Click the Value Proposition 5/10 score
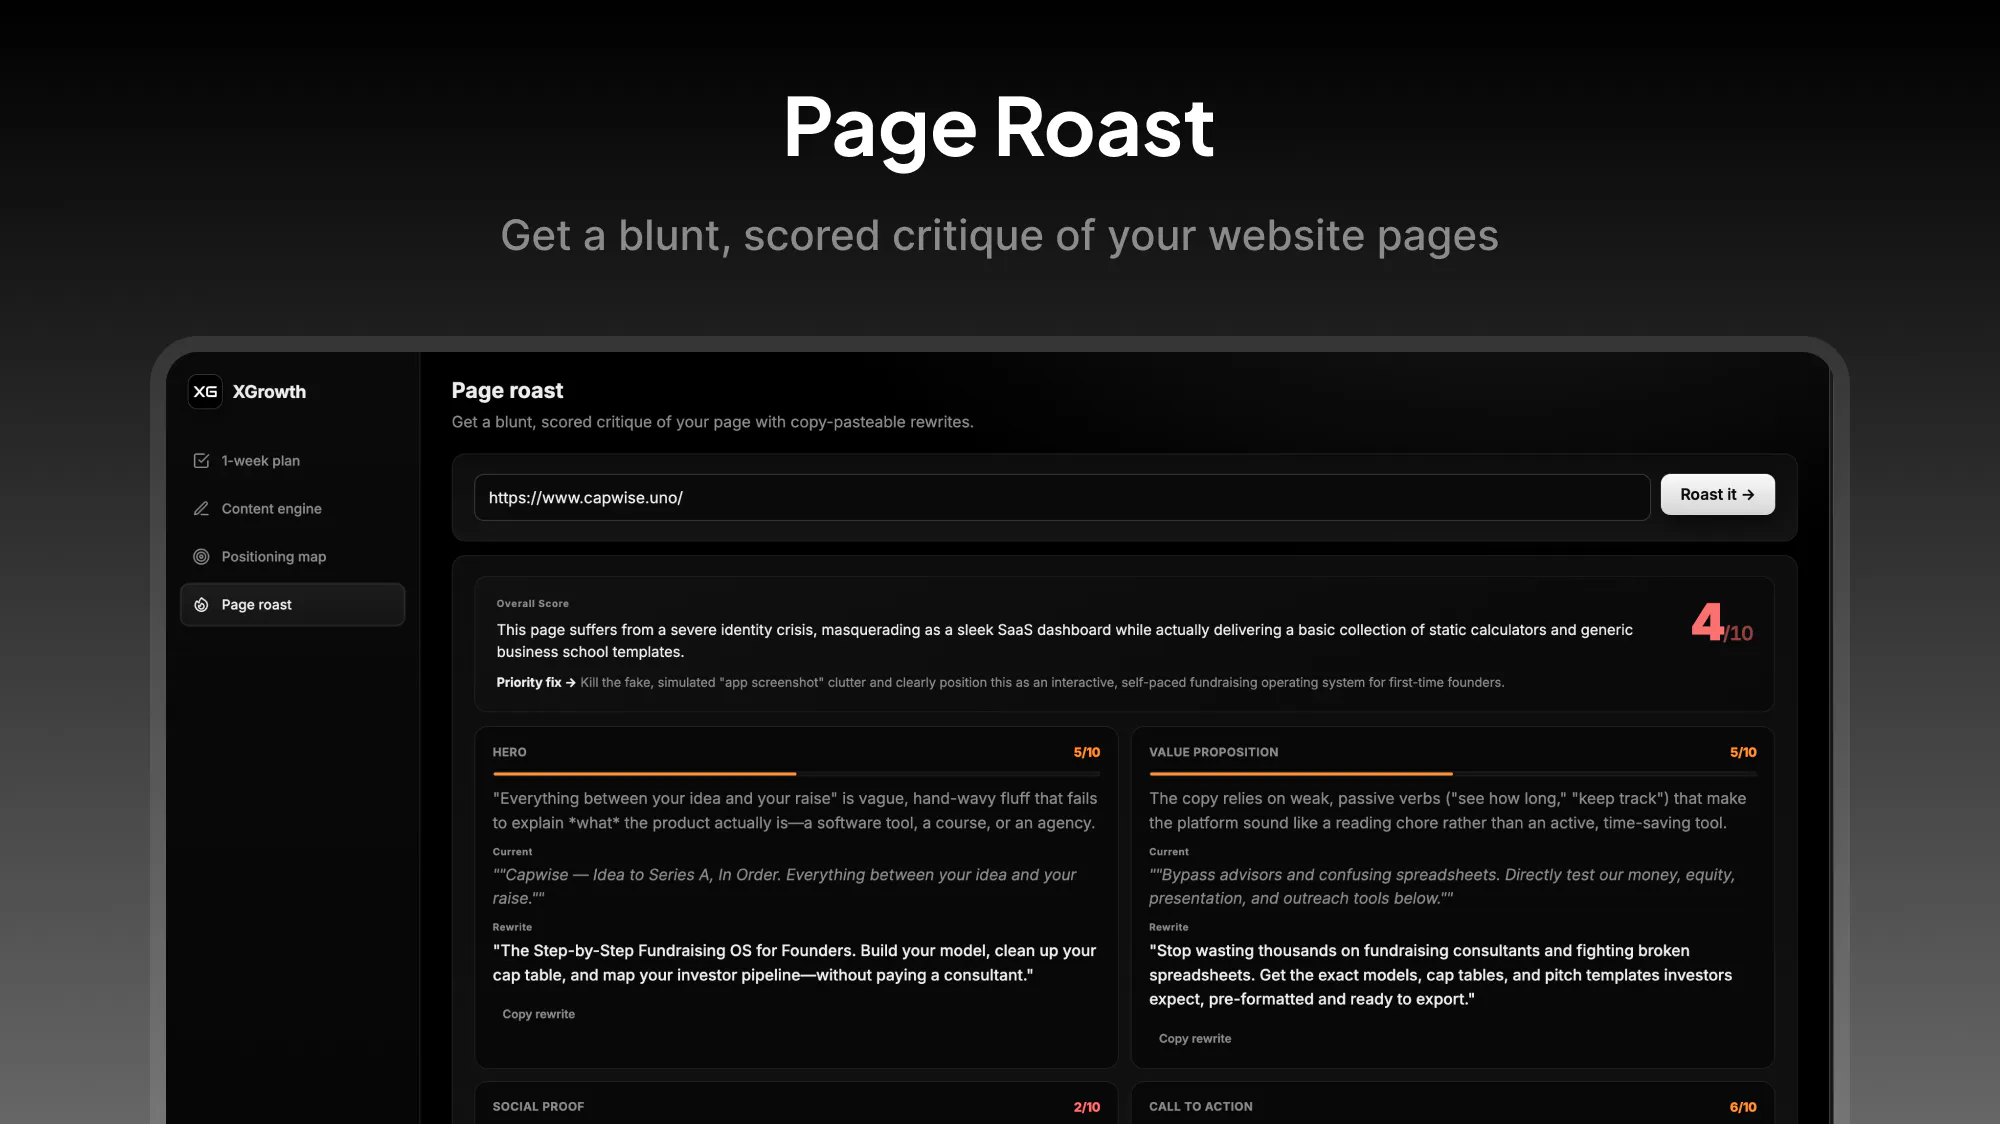This screenshot has width=2000, height=1124. (1743, 752)
